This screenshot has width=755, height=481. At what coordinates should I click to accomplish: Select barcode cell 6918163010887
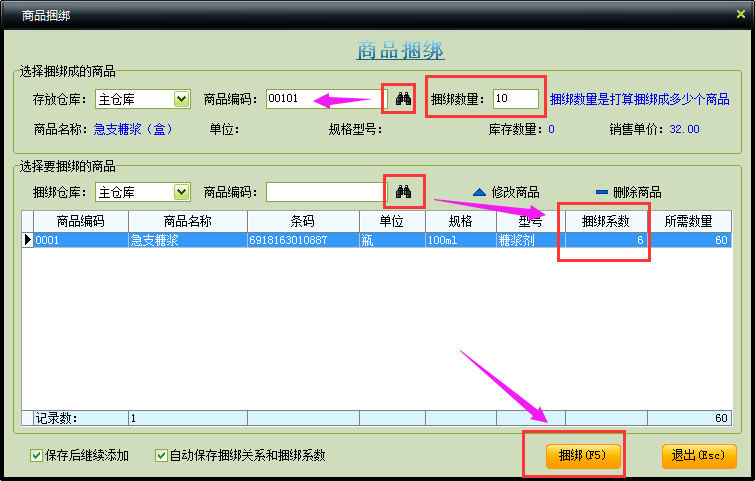[303, 240]
